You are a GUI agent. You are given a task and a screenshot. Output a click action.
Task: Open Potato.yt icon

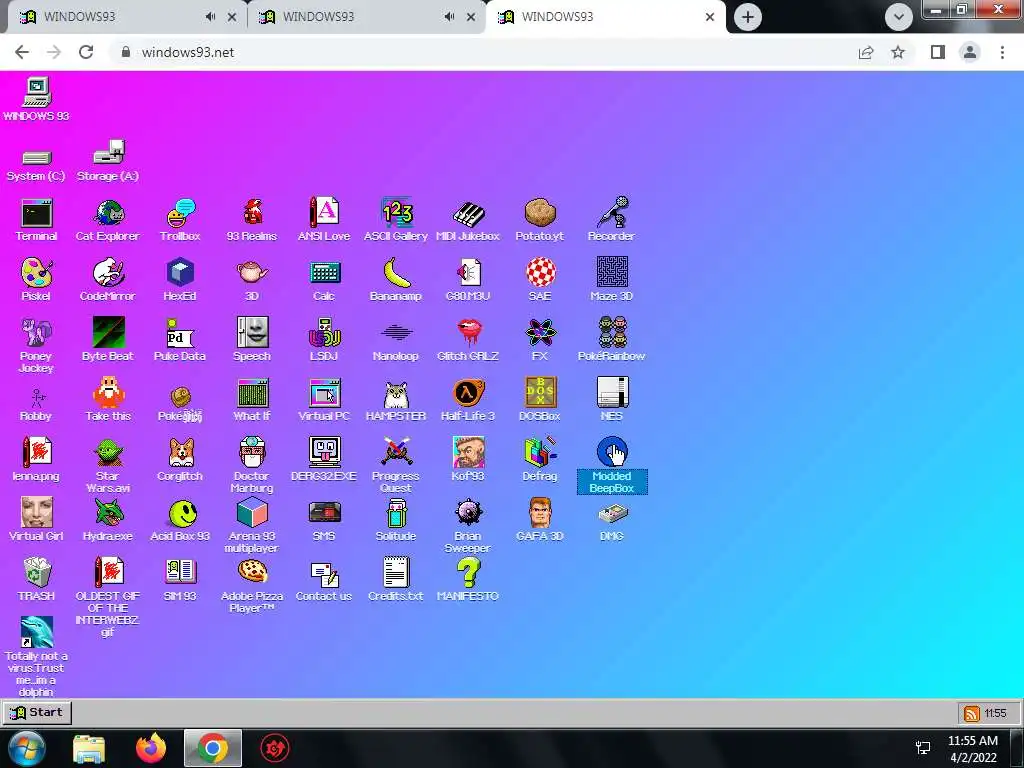coord(540,213)
